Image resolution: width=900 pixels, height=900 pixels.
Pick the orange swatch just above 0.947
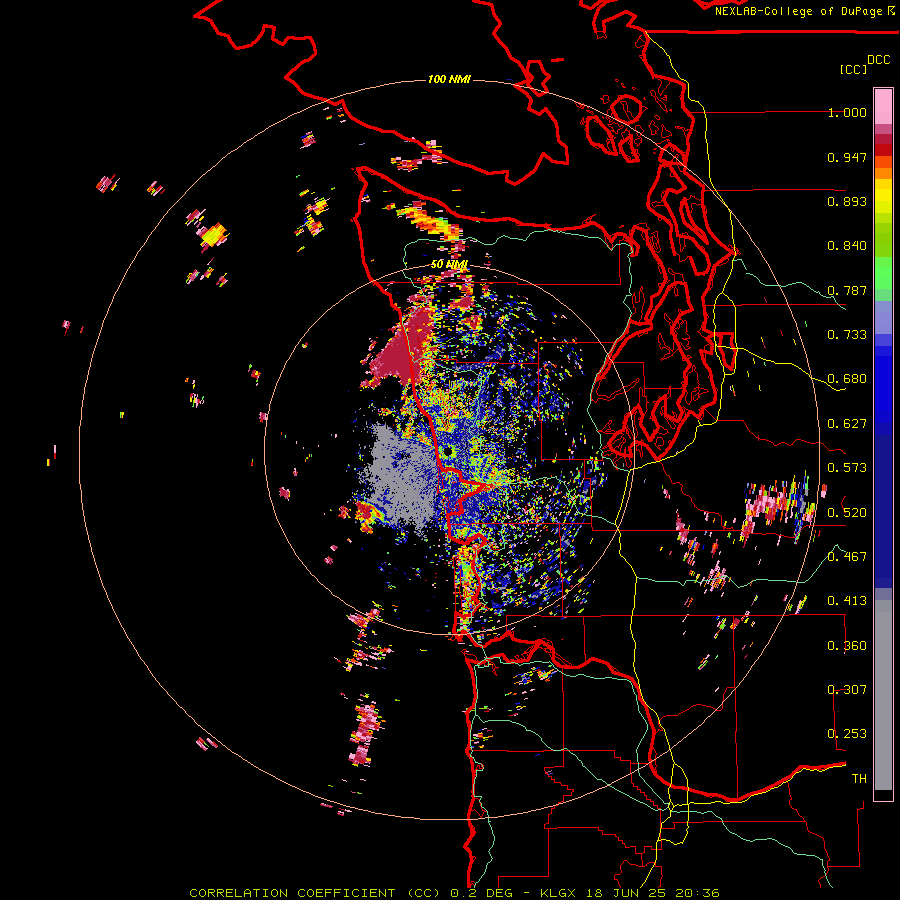click(883, 162)
